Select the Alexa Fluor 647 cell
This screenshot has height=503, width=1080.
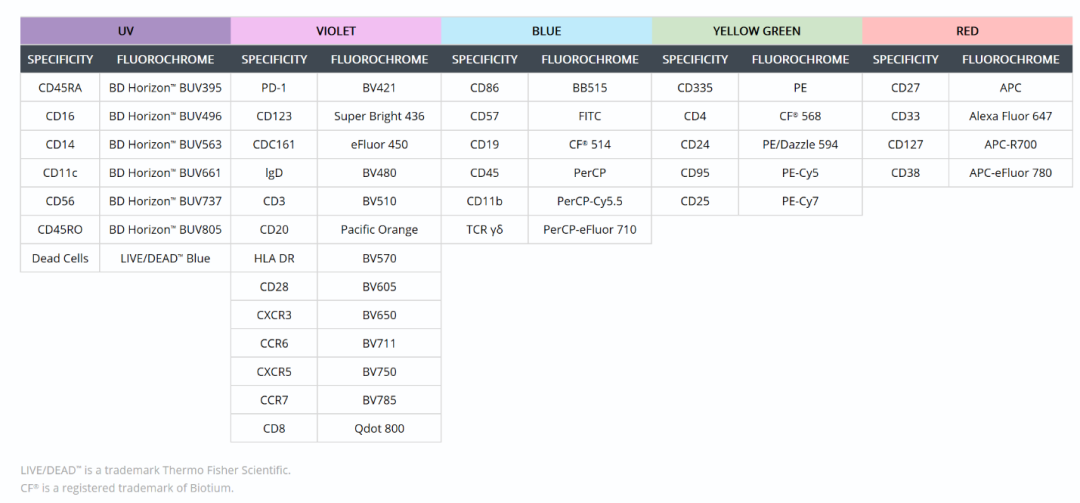[1010, 116]
